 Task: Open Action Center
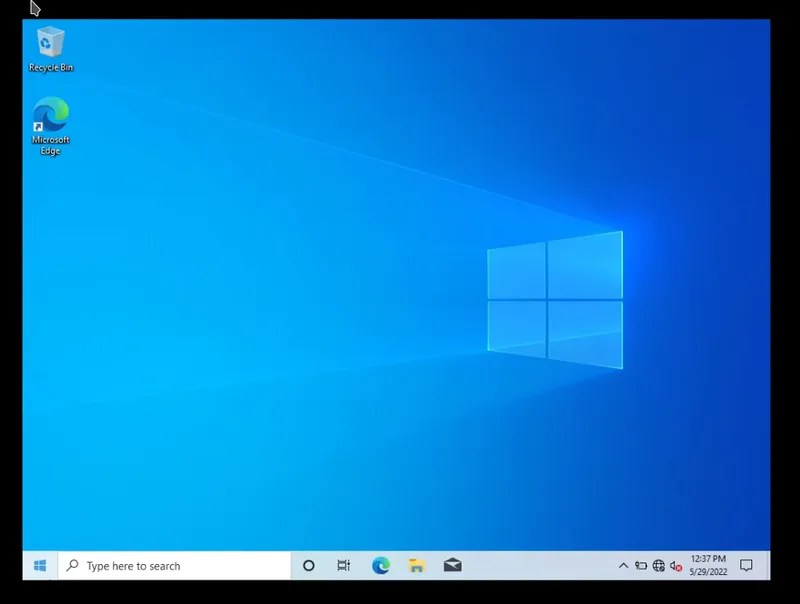click(748, 565)
